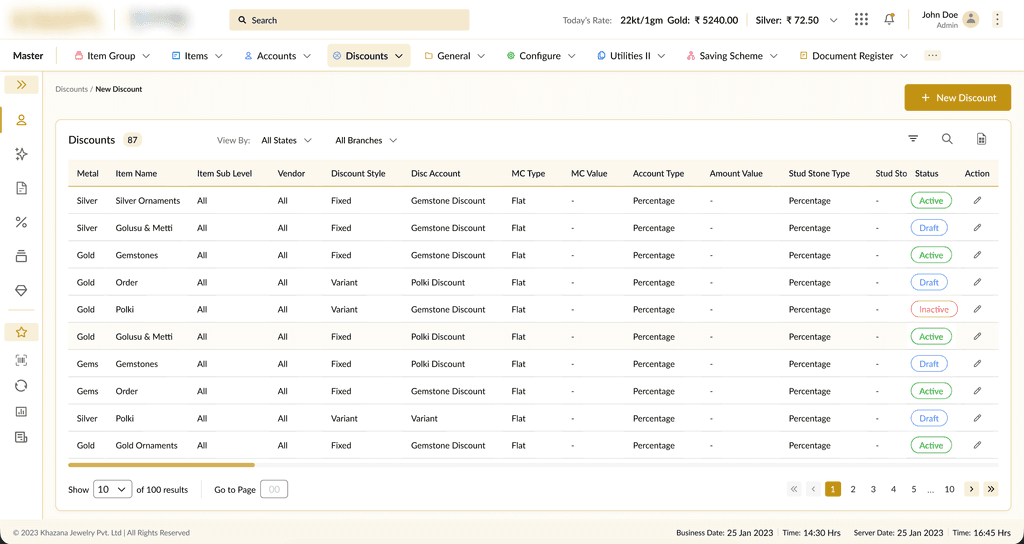Image resolution: width=1024 pixels, height=544 pixels.
Task: Click the table search magnifier icon
Action: [x=947, y=138]
